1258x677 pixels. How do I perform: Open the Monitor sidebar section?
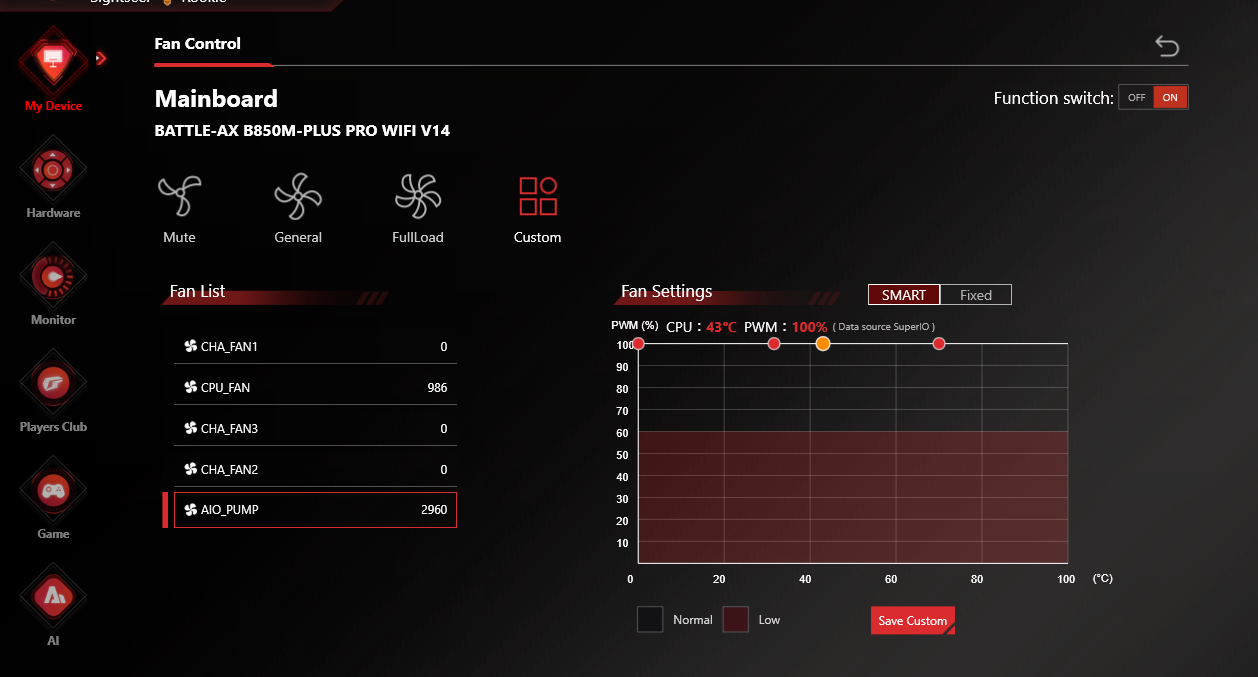click(x=53, y=285)
